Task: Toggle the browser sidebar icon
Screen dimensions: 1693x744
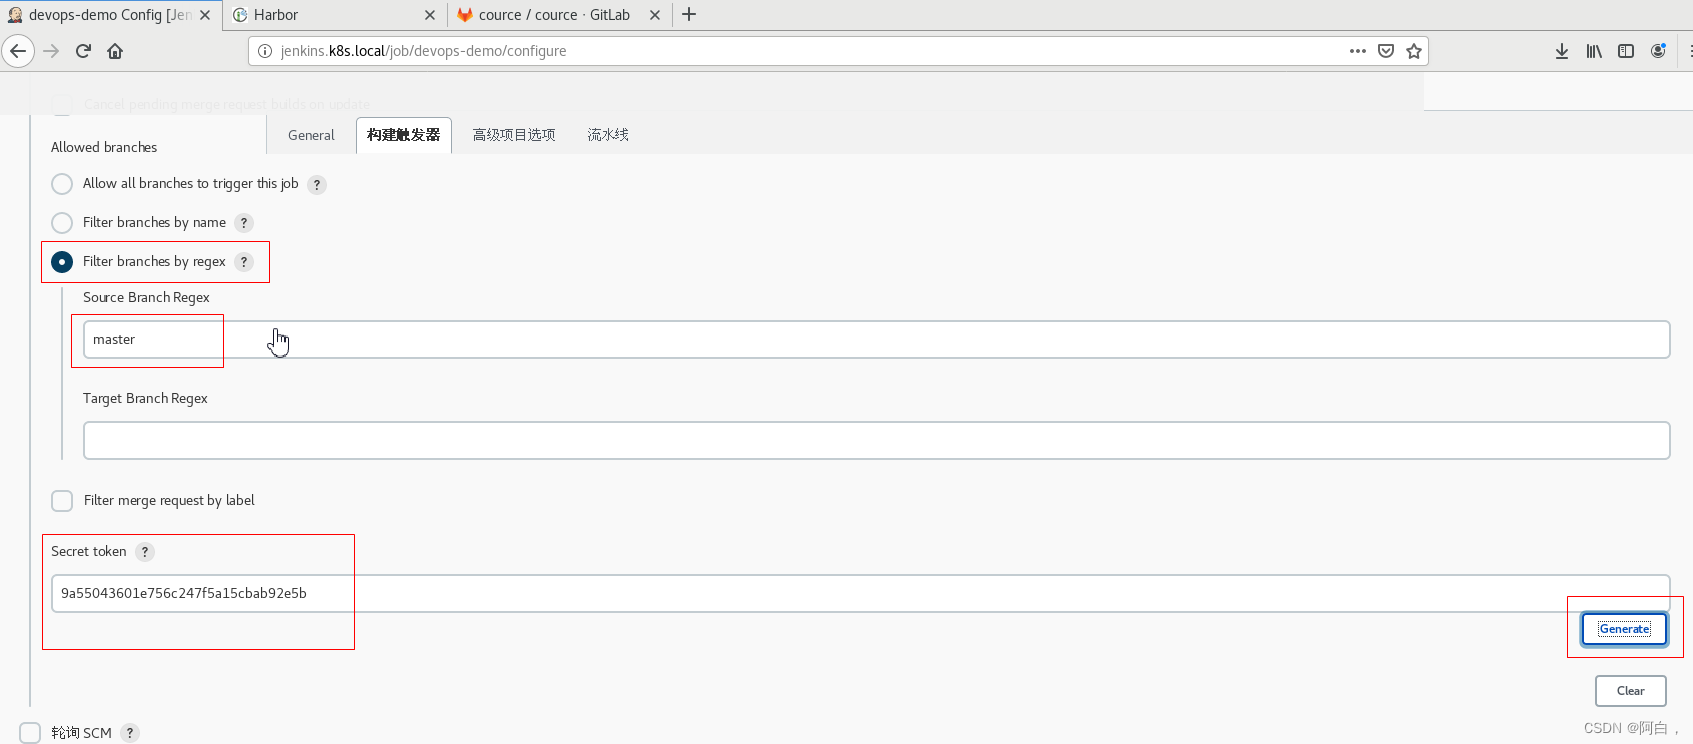Action: 1626,51
